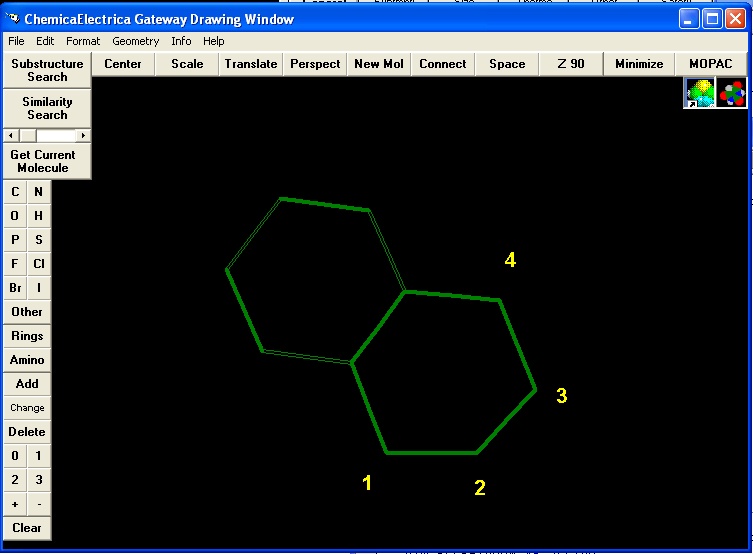Click the Other elements button
This screenshot has height=554, width=753.
pyautogui.click(x=27, y=312)
